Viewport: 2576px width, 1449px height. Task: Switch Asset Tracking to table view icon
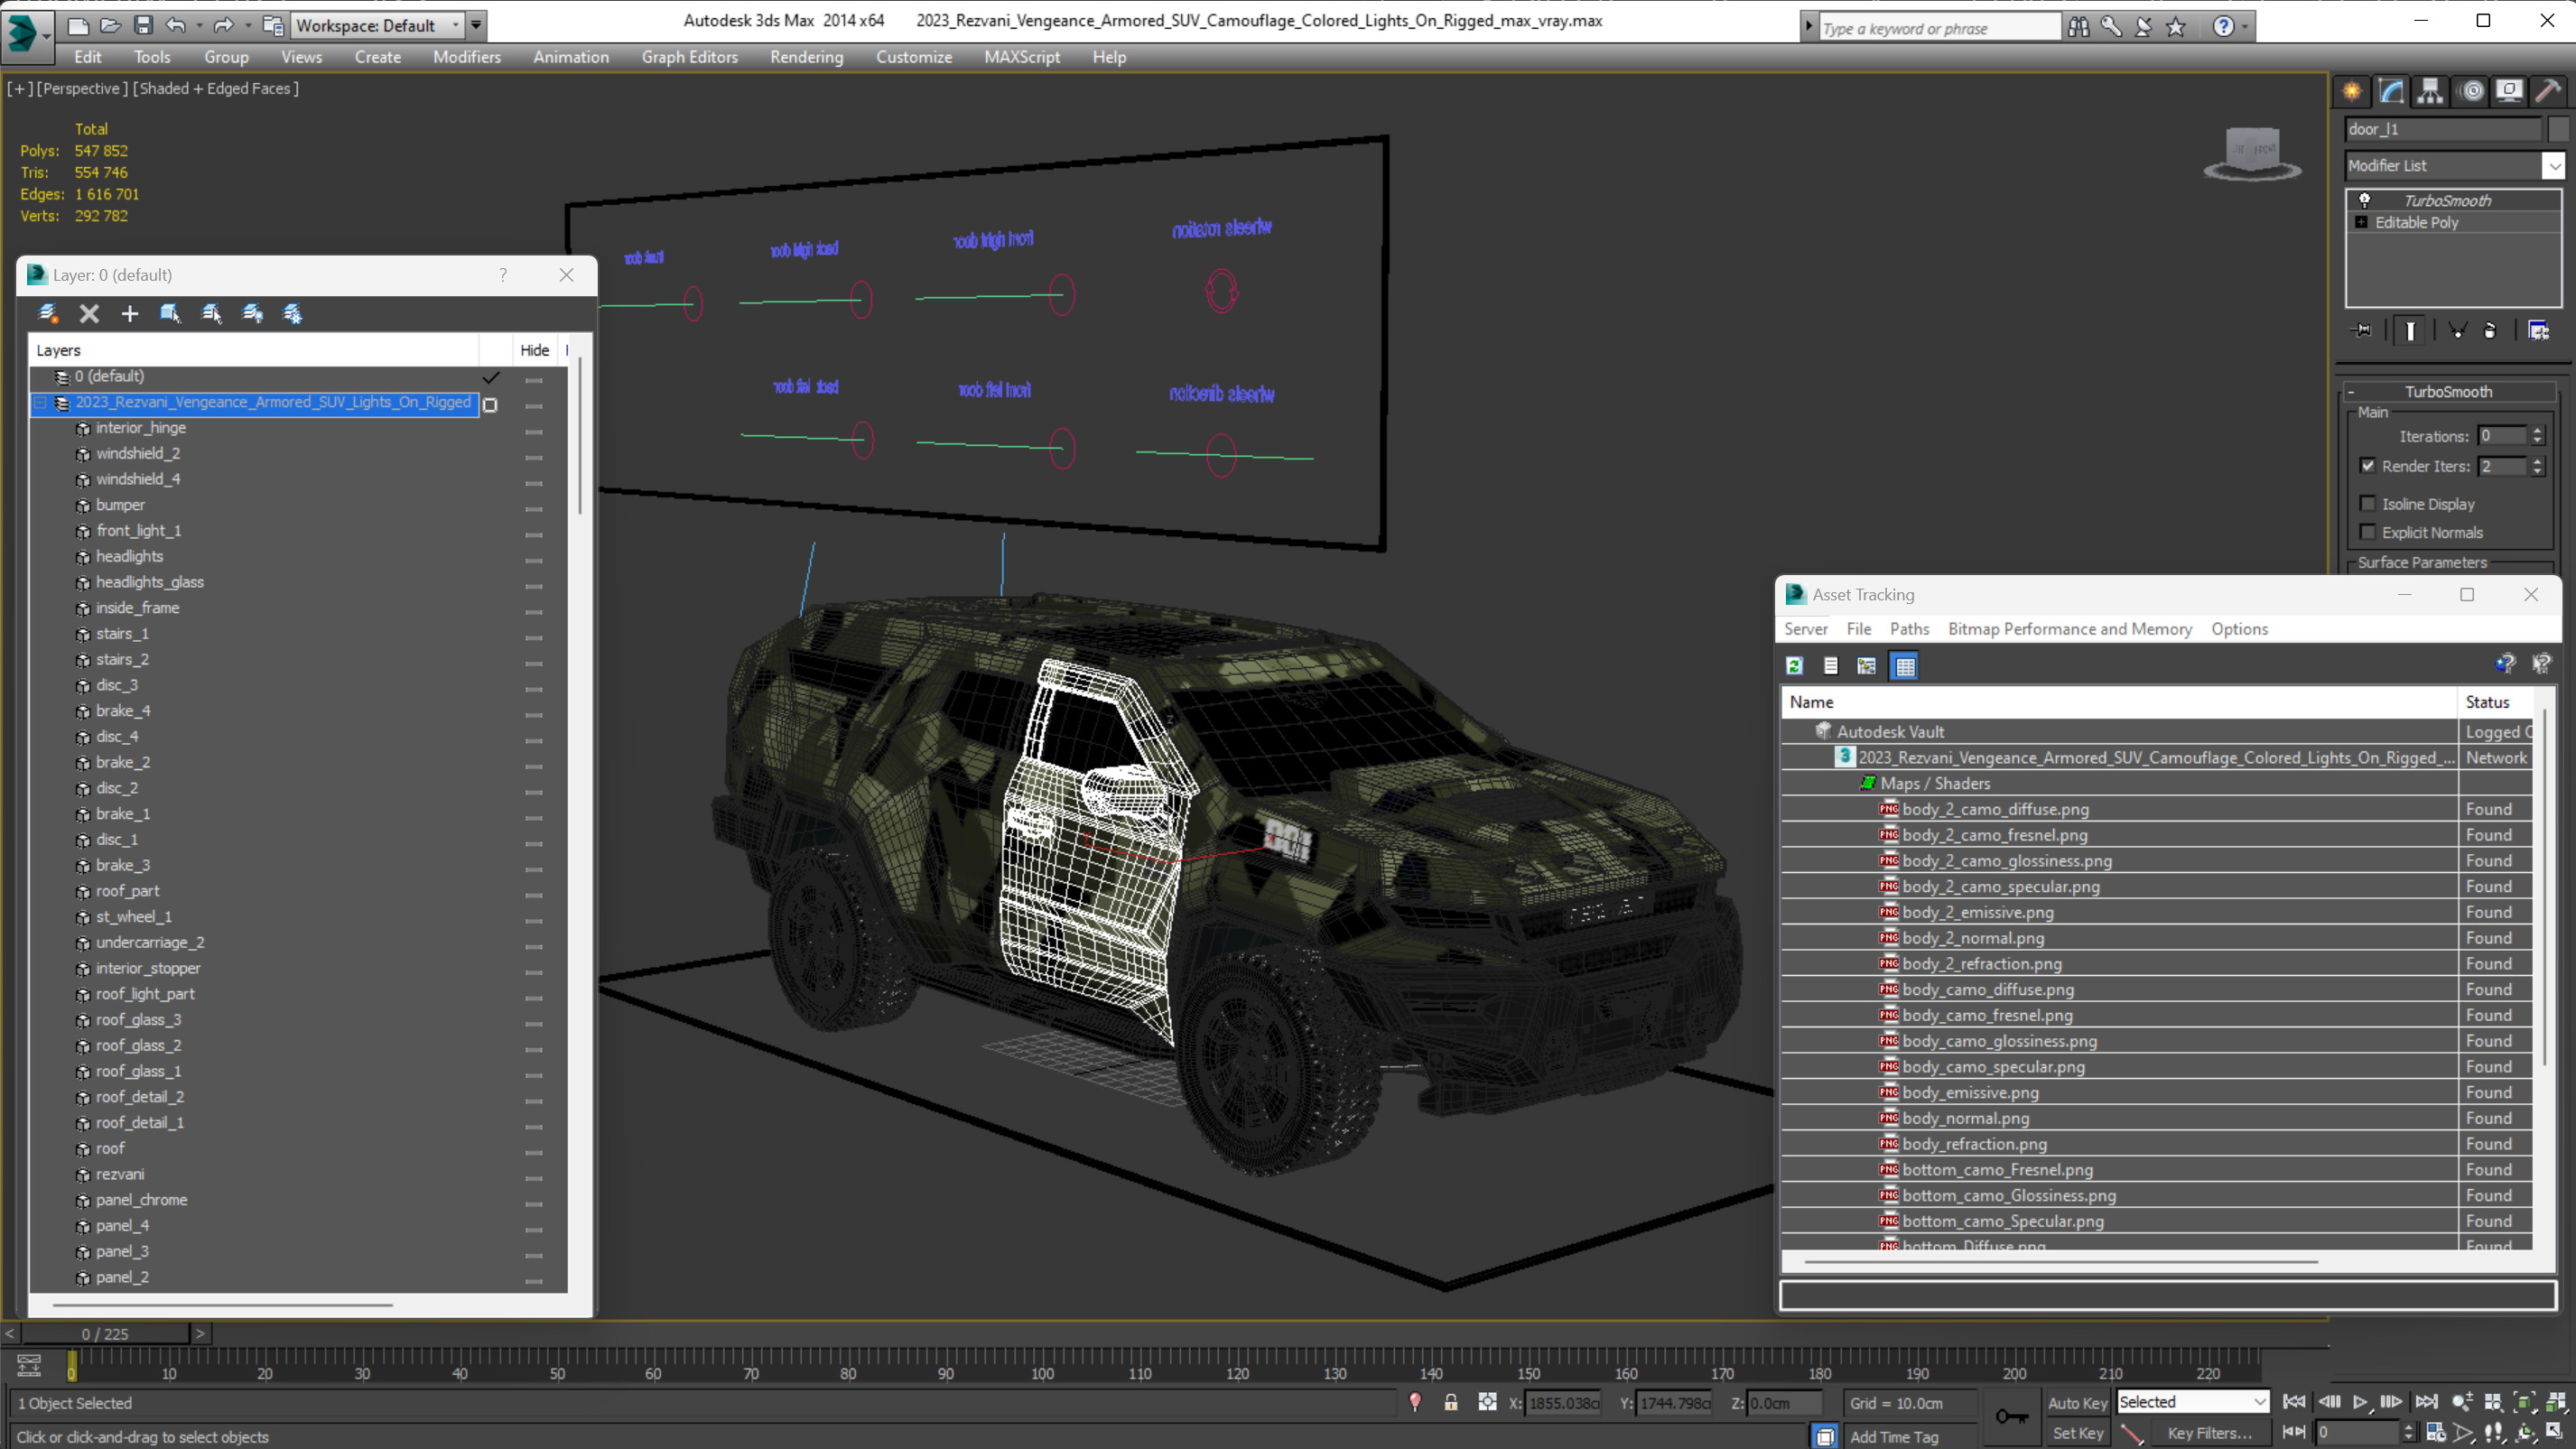point(1904,665)
